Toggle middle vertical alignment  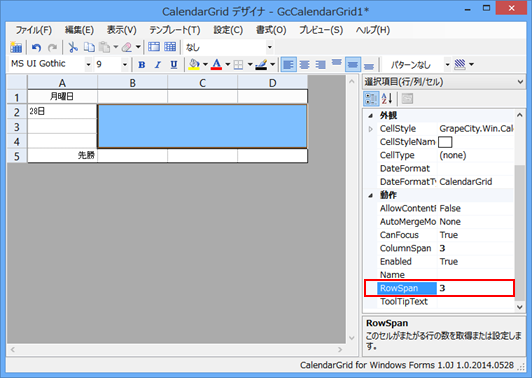point(353,64)
